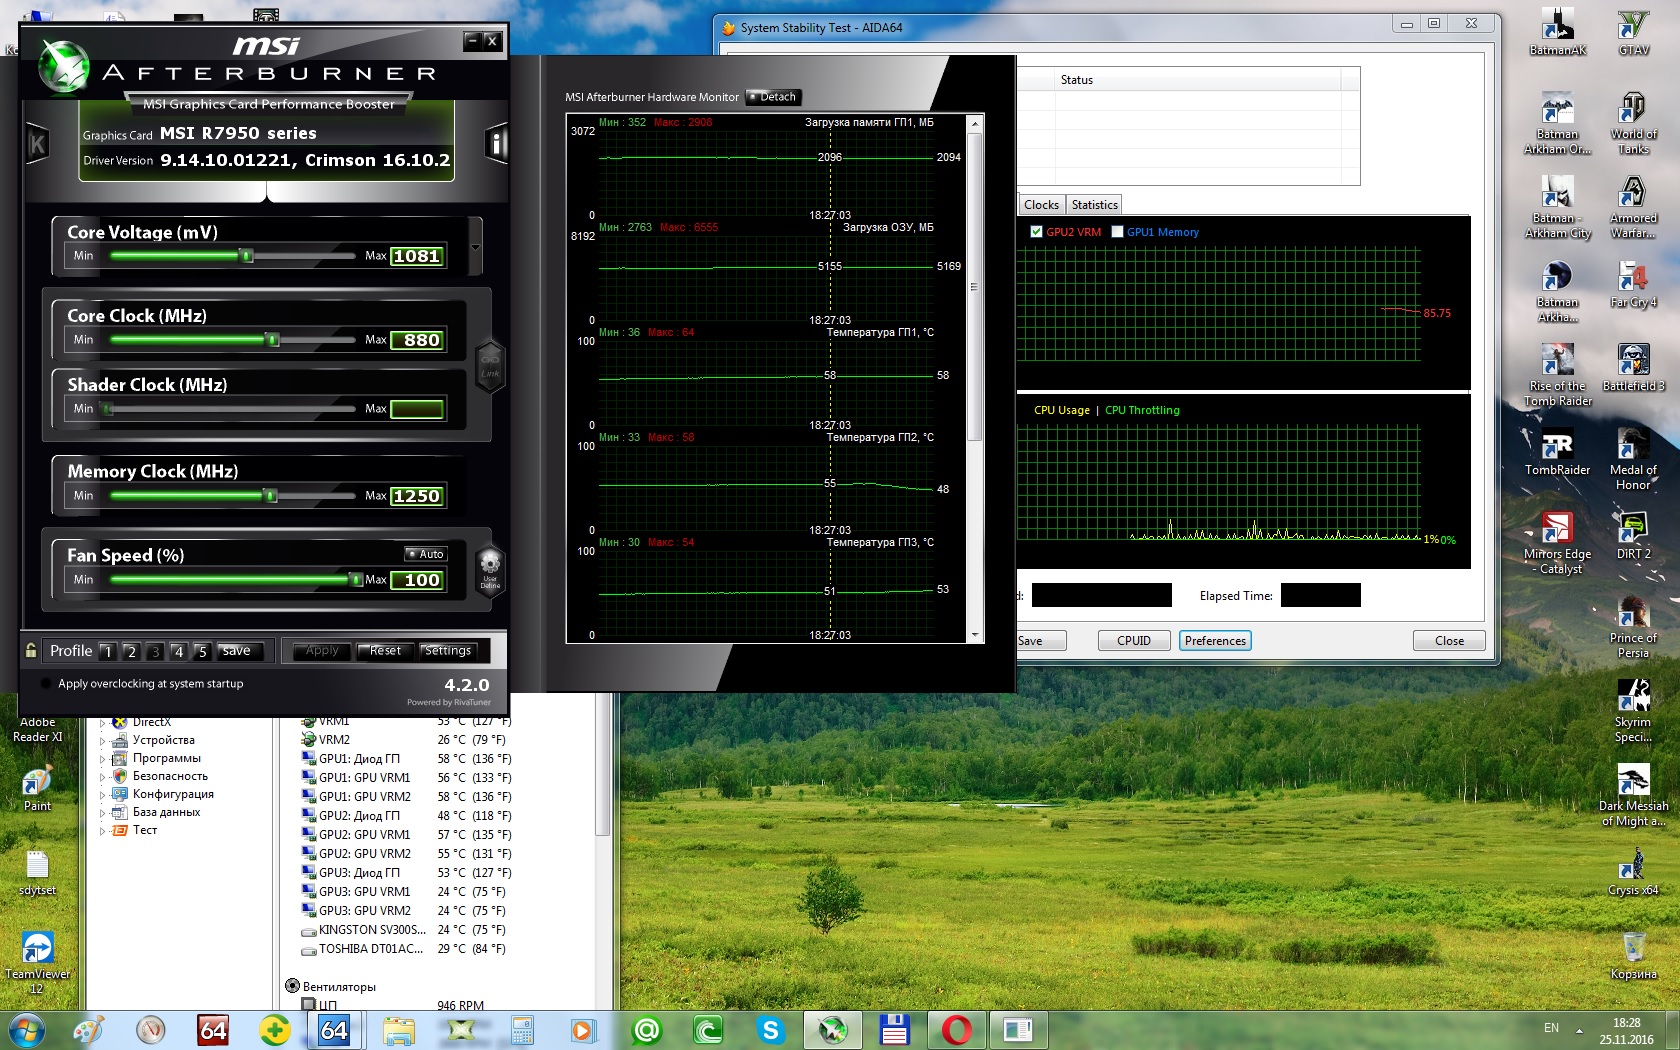Screen dimensions: 1680x1050
Task: Click the Windows Start button
Action: tap(26, 1029)
